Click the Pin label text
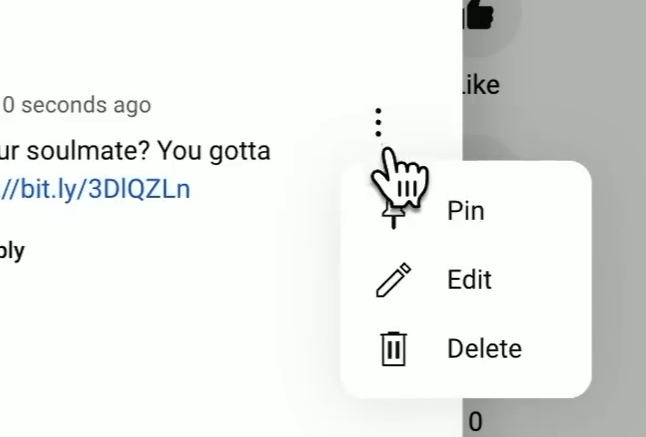Screen dimensions: 646x437 pos(466,211)
